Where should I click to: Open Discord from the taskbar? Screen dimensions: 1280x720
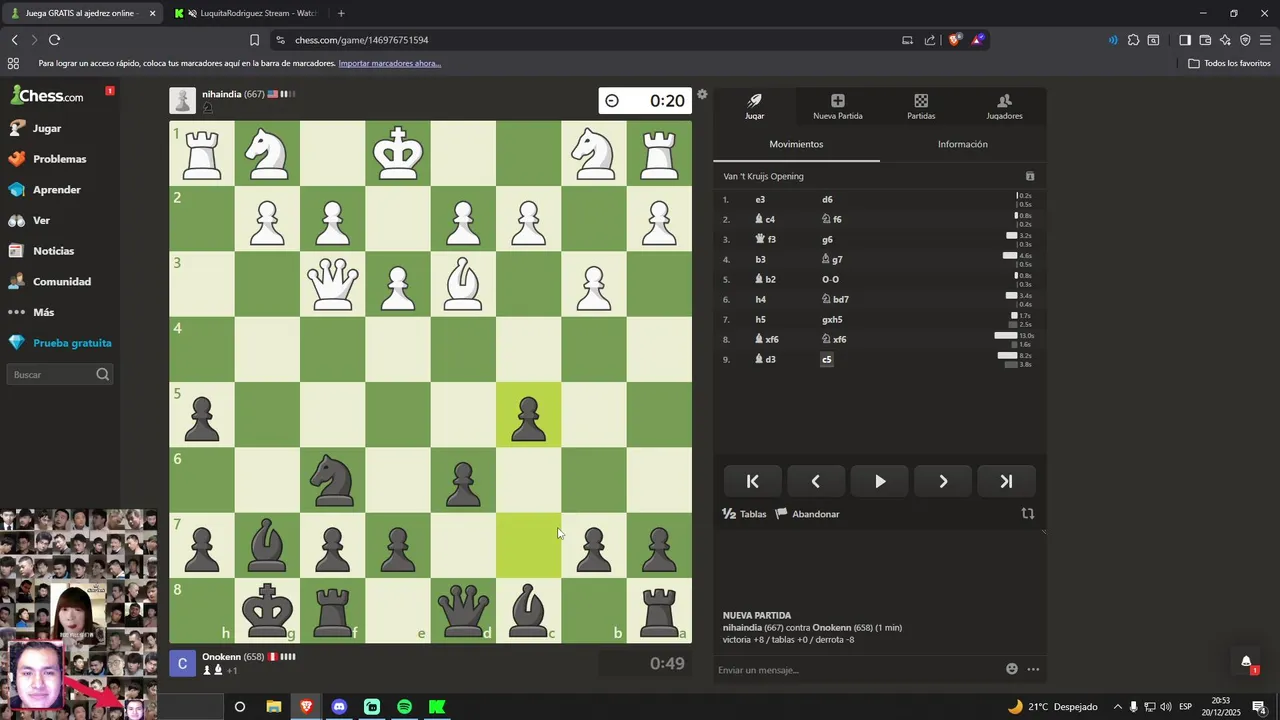pos(339,707)
